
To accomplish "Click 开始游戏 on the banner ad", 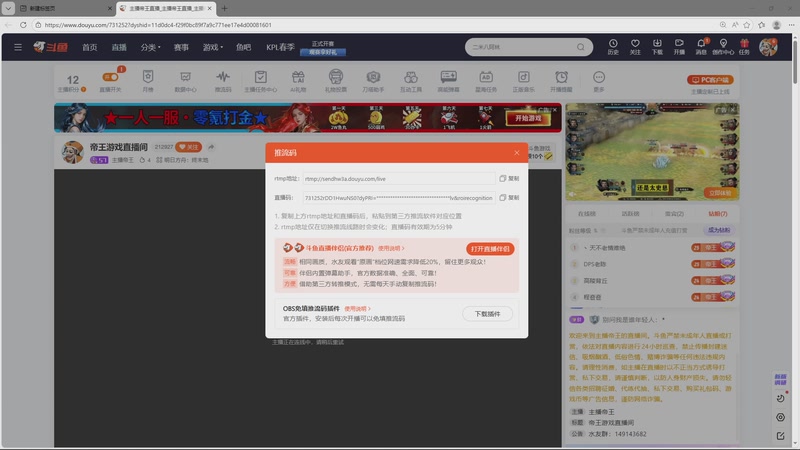I will [x=528, y=118].
